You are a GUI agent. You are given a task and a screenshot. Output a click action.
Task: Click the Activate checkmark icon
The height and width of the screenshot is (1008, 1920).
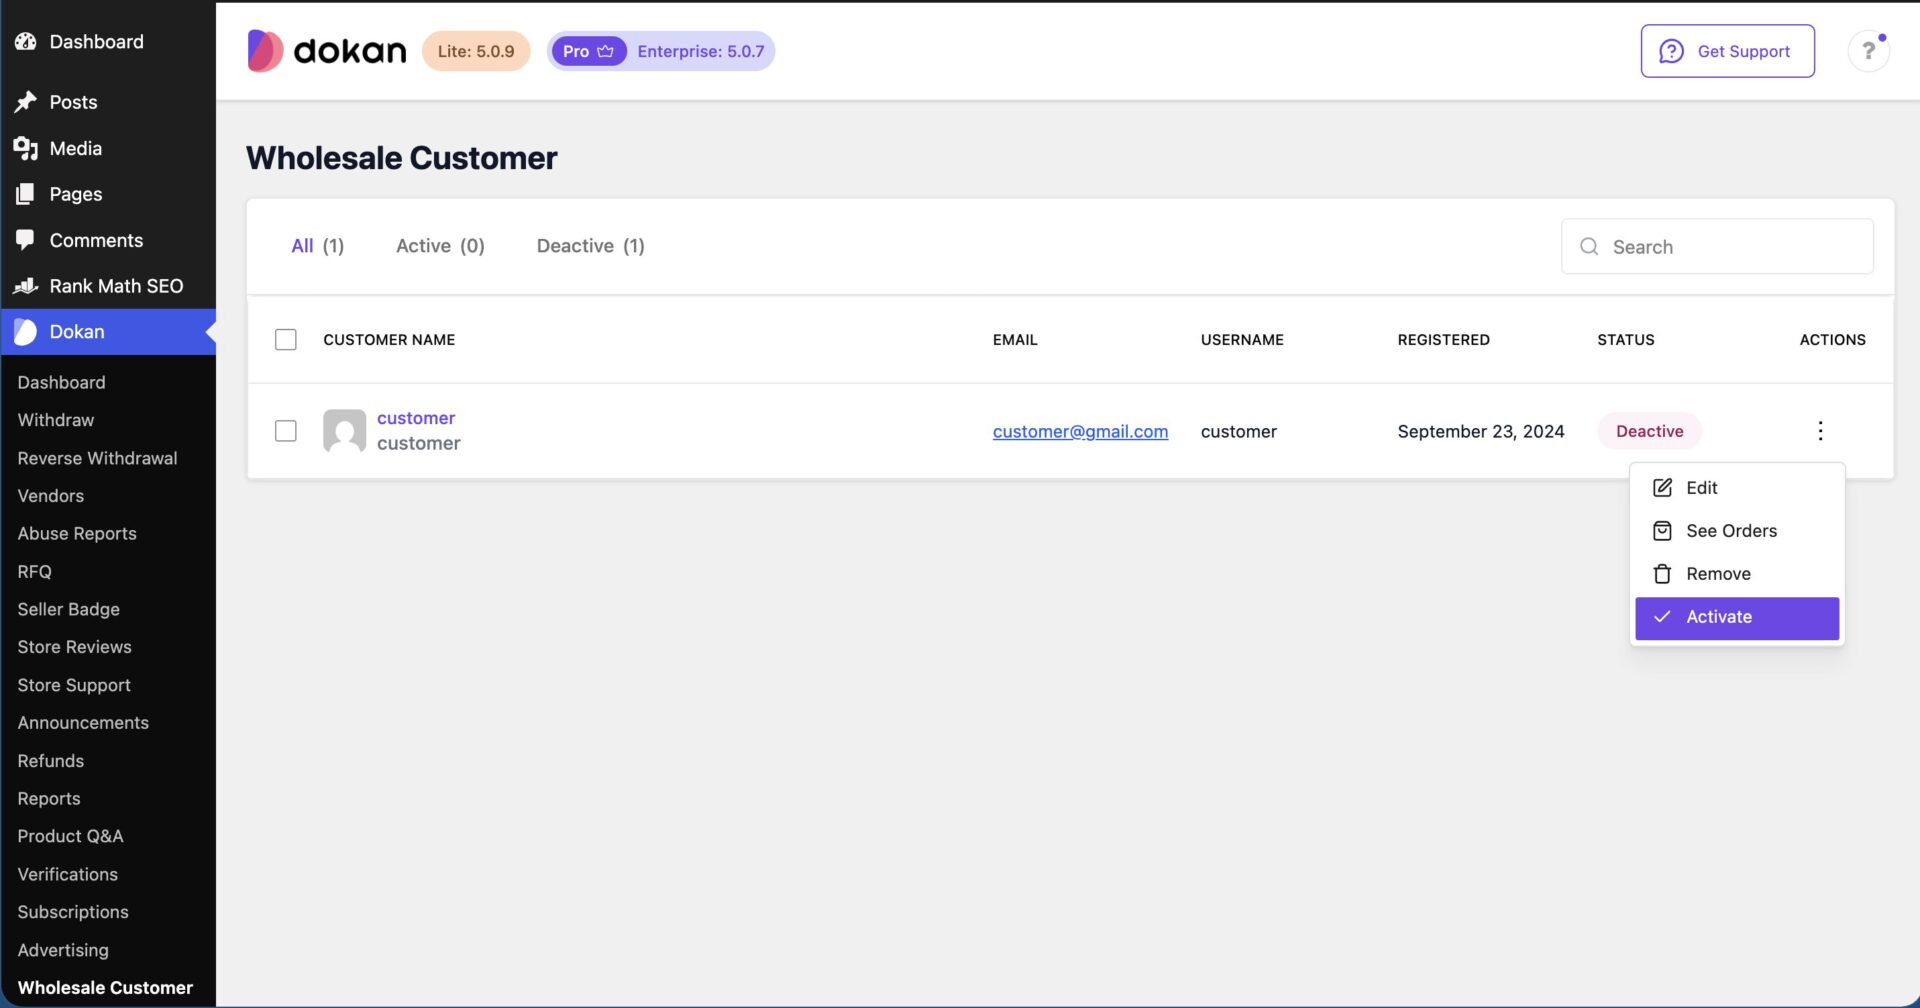1662,617
